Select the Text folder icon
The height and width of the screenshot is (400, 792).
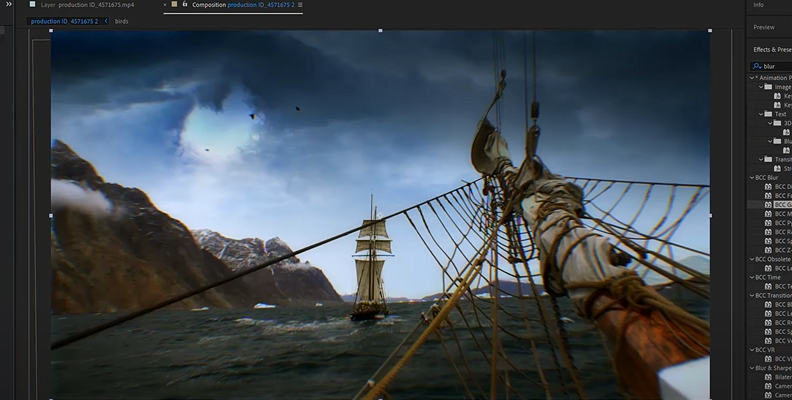[769, 114]
